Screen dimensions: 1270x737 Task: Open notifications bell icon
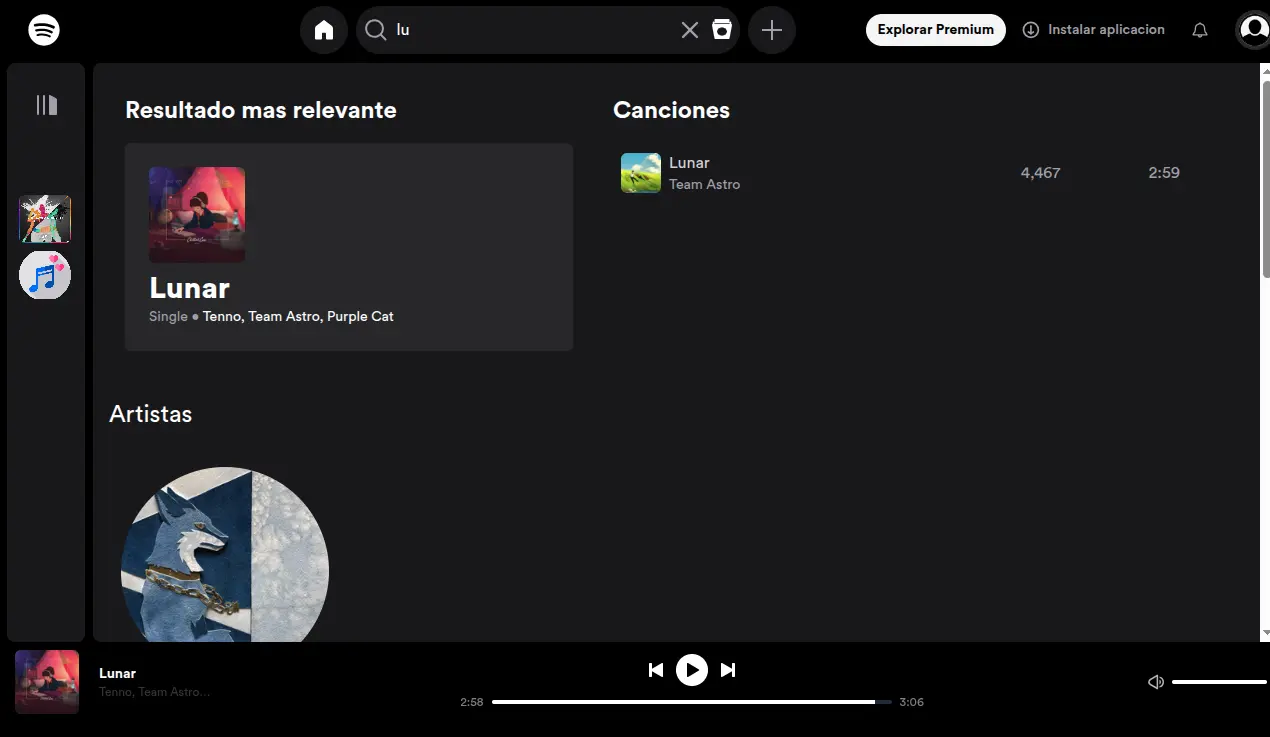[1200, 30]
